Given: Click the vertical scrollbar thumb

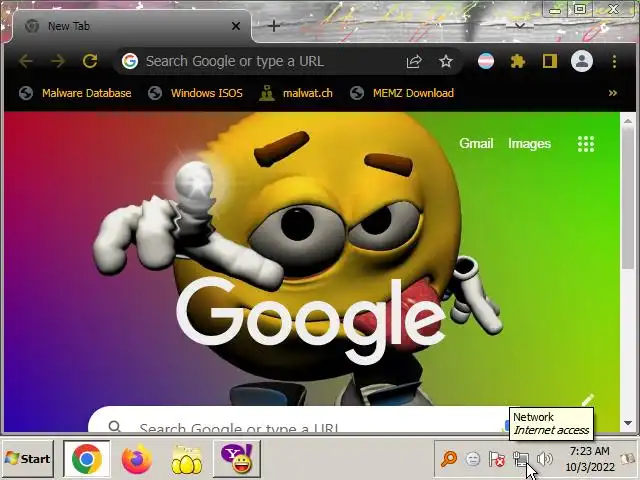Looking at the screenshot, I should pyautogui.click(x=628, y=199).
